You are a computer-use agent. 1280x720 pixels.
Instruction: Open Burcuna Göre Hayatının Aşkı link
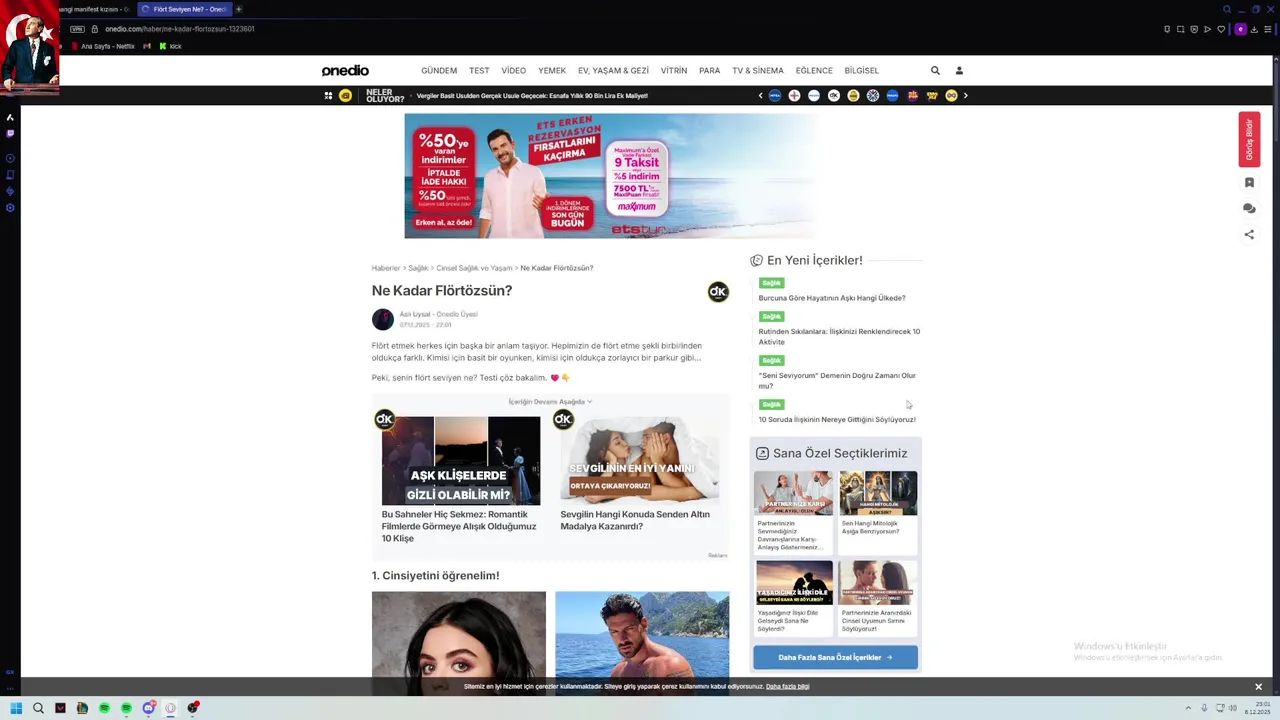pos(832,298)
